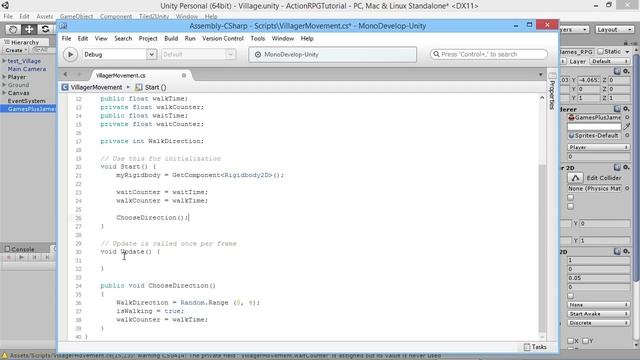This screenshot has width=640, height=360.
Task: Click the VillagerMovement class icon in breadcrumb
Action: point(65,87)
